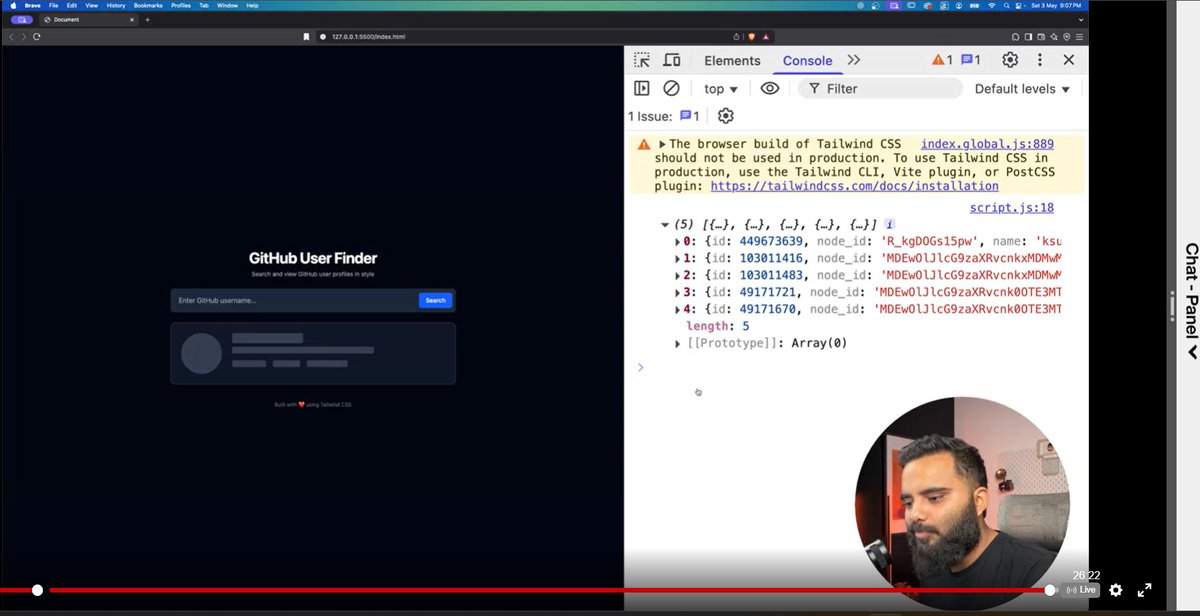Viewport: 1200px width, 616px height.
Task: Open DevTools settings gear
Action: point(1009,60)
